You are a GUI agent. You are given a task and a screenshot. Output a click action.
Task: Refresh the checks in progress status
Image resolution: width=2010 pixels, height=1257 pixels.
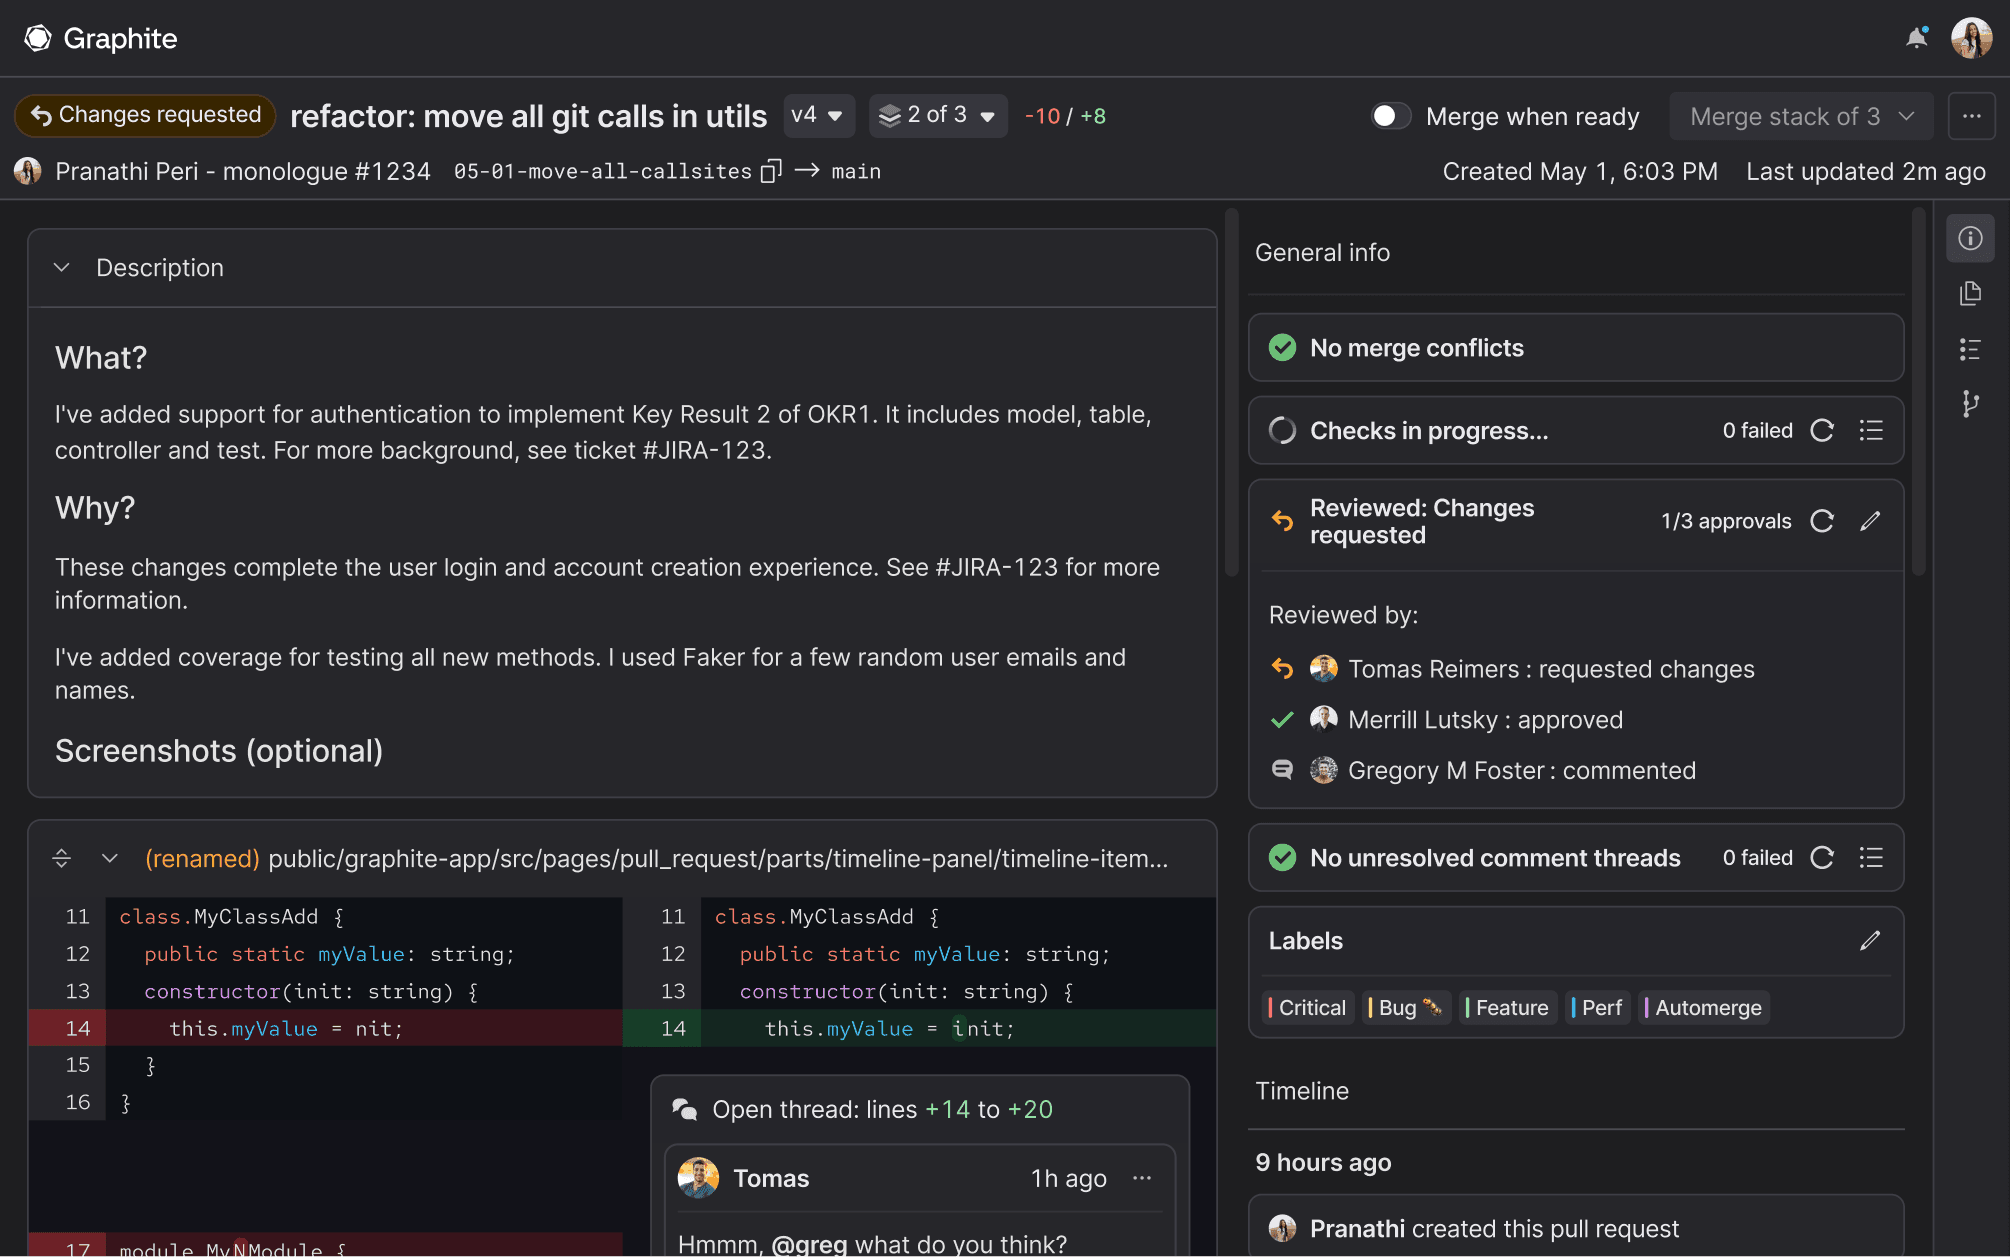(1822, 430)
